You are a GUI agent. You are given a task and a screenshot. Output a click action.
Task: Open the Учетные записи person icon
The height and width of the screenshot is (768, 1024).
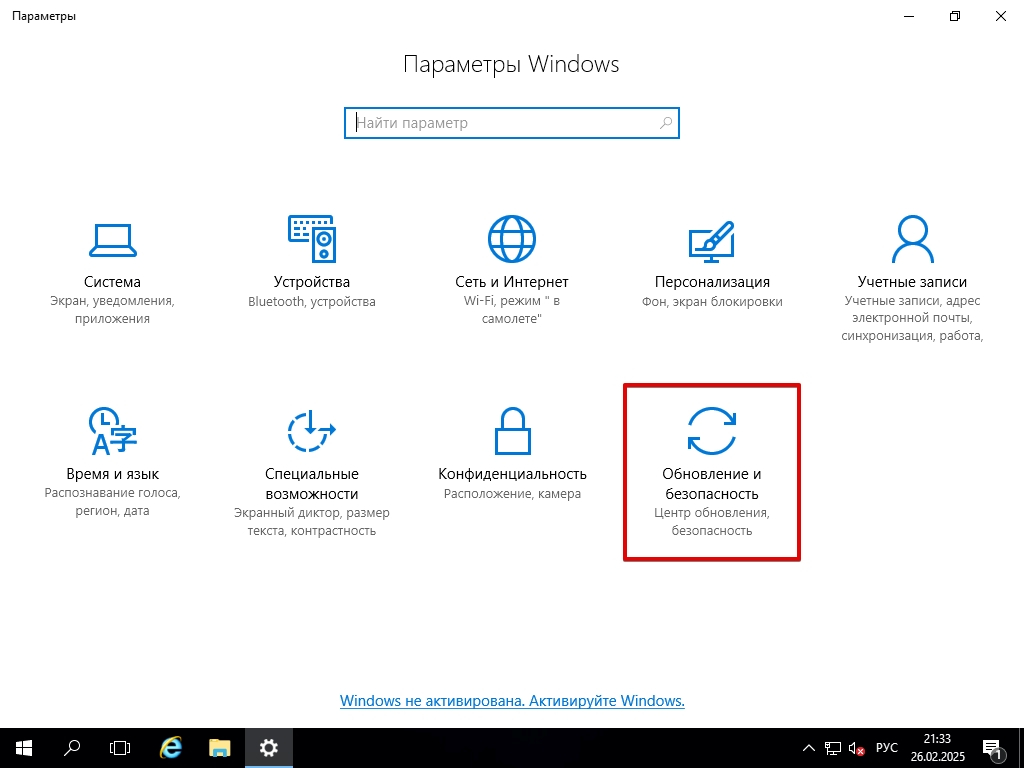click(x=912, y=239)
